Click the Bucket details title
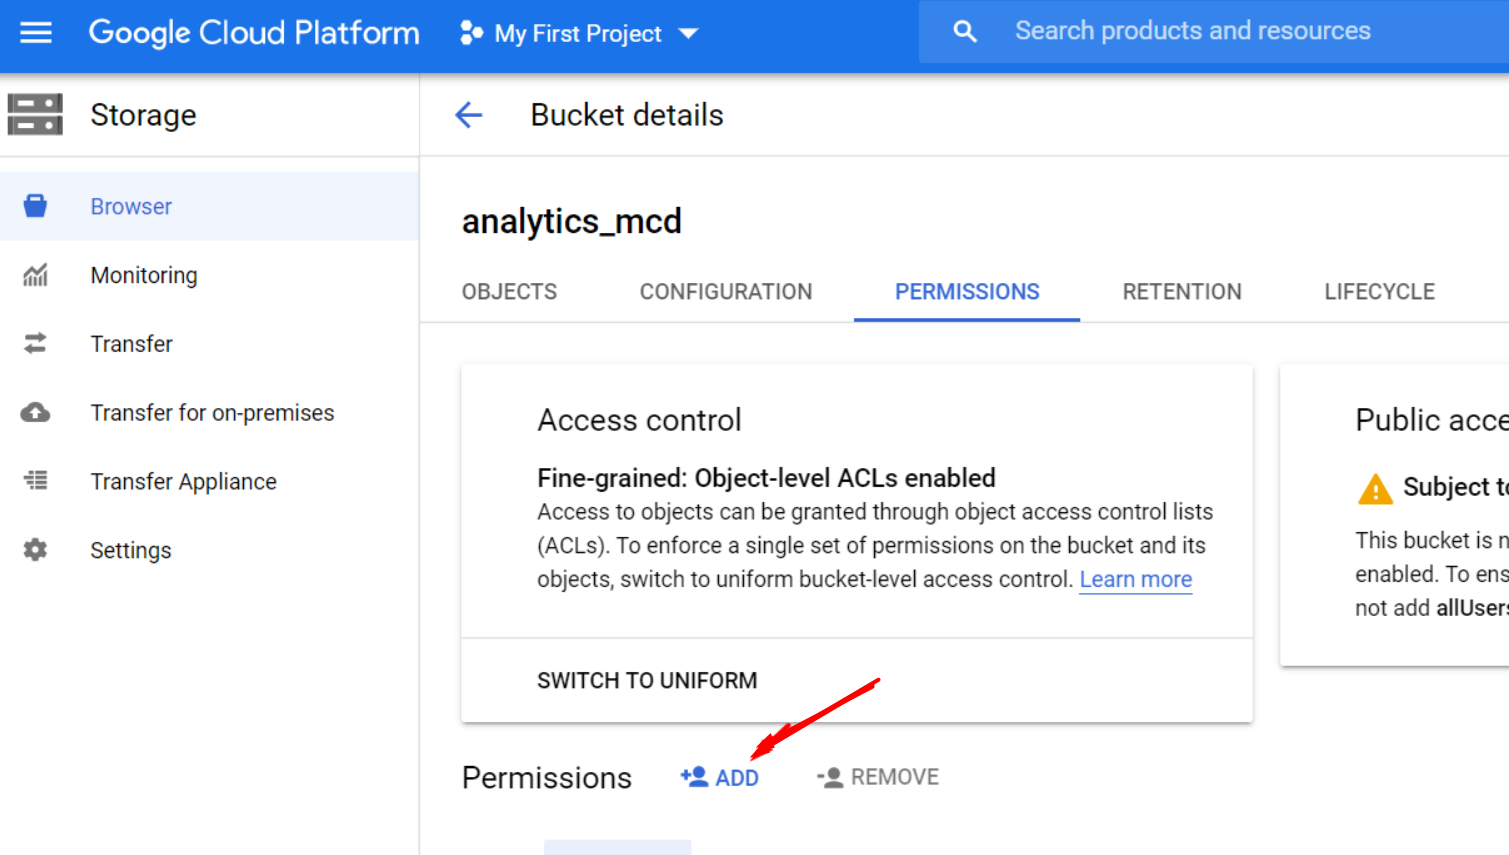Screen dimensions: 1509x855 coord(627,115)
